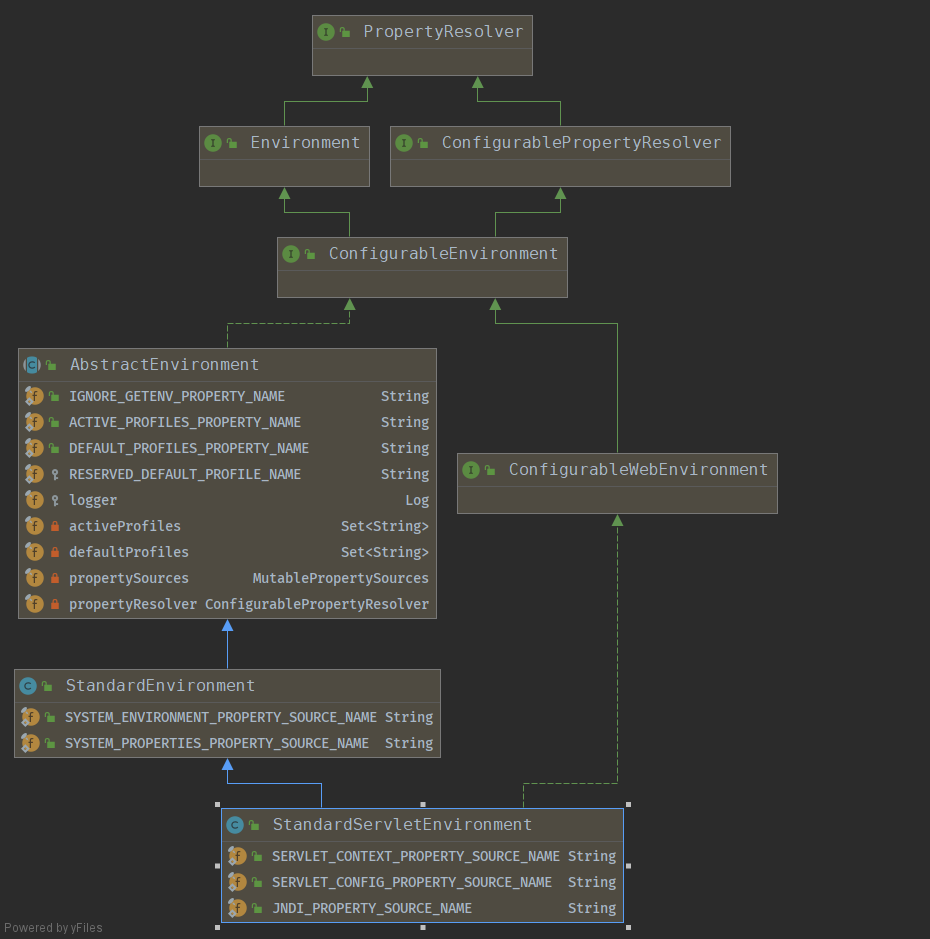Viewport: 930px width, 939px height.
Task: Click the field icon beside logger
Action: [34, 500]
